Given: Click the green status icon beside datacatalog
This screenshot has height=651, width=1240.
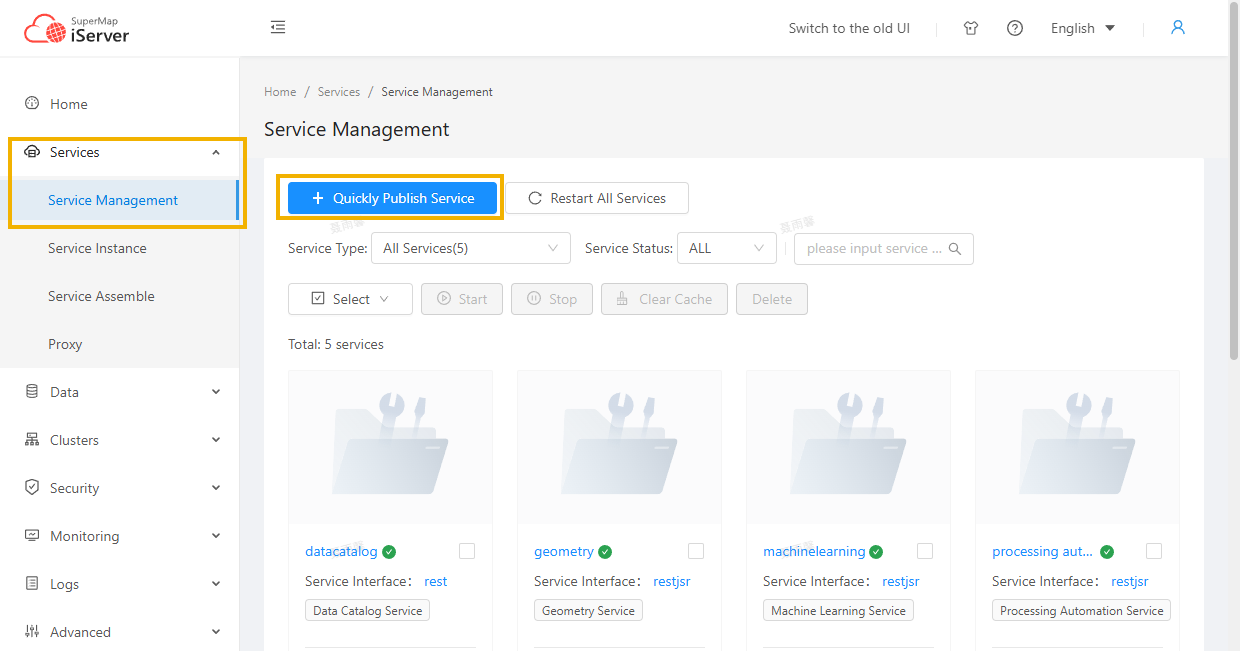Looking at the screenshot, I should 389,552.
